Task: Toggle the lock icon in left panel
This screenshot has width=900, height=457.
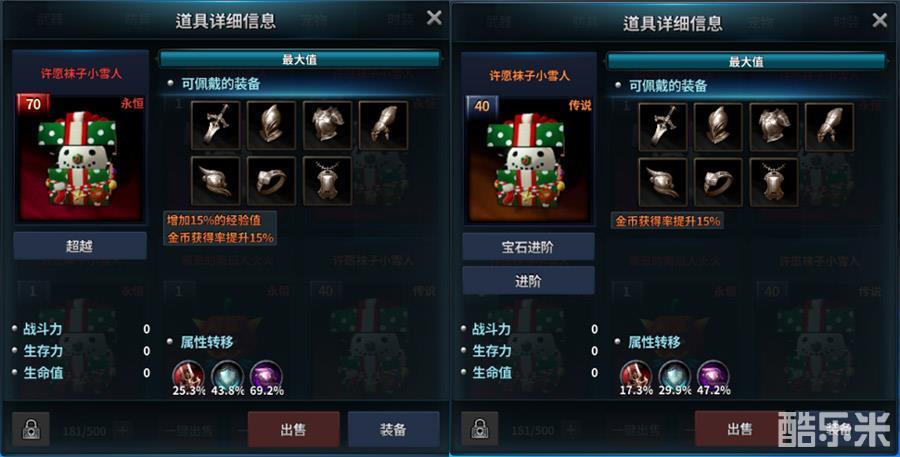Action: (x=30, y=429)
